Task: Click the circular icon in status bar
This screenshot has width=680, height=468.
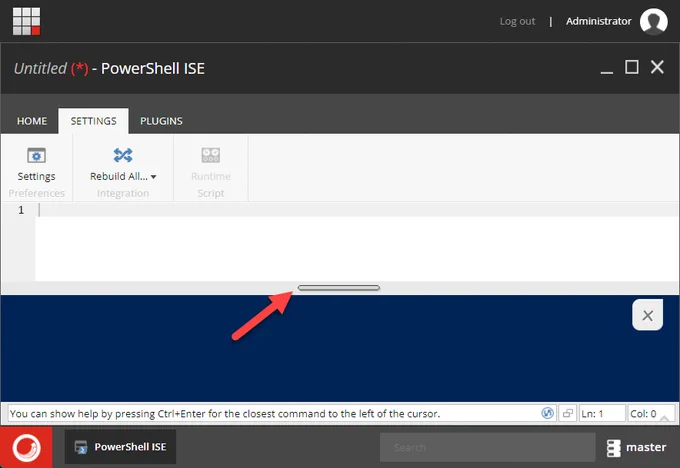Action: [x=548, y=413]
